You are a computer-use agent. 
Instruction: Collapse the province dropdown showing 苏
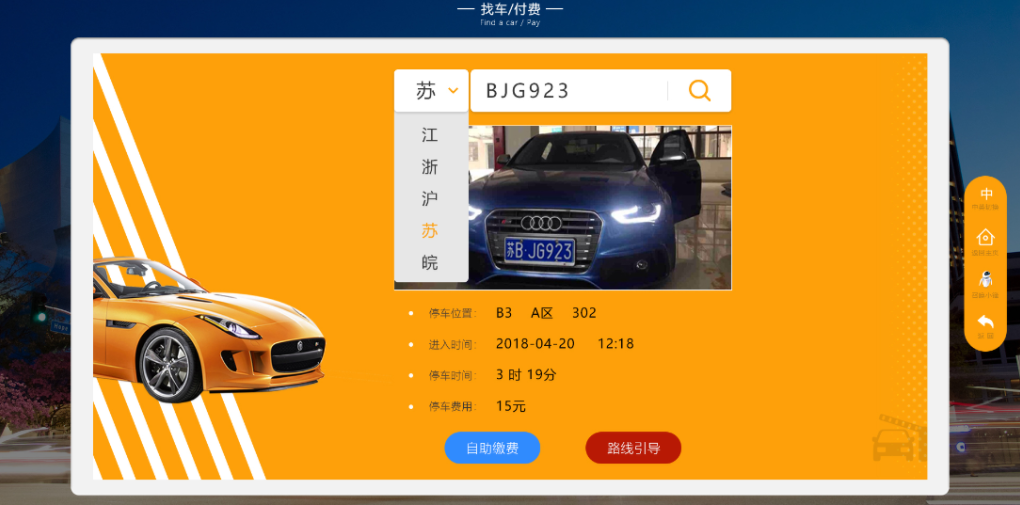click(x=431, y=90)
